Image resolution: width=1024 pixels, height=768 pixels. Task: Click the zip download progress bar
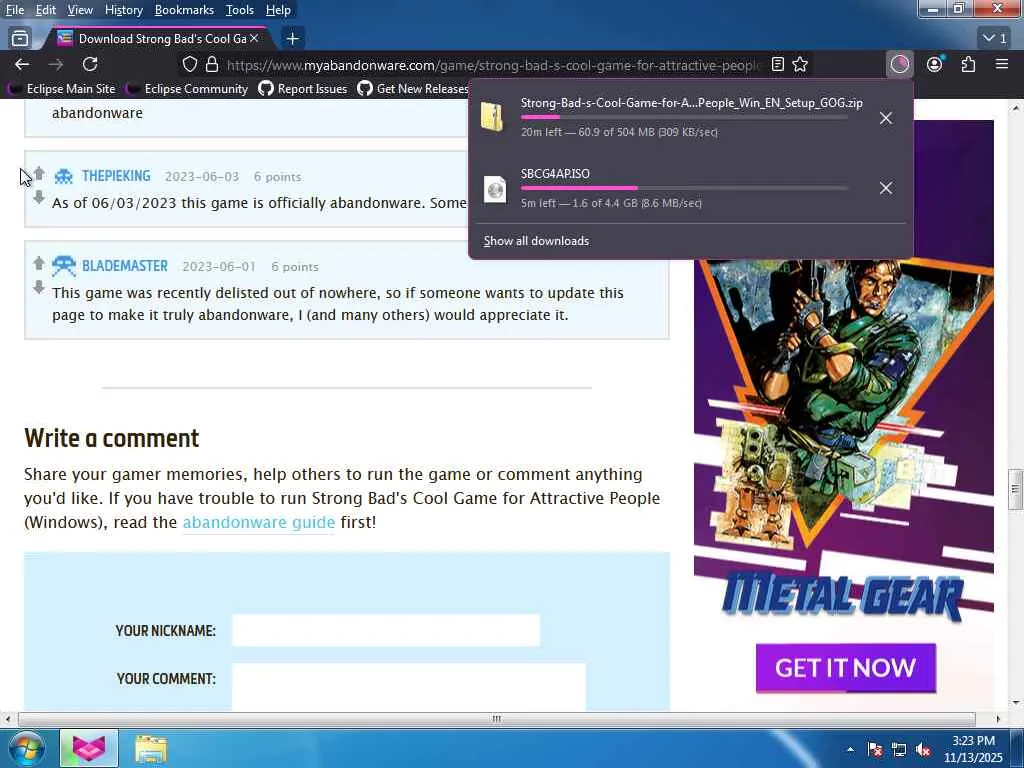684,117
